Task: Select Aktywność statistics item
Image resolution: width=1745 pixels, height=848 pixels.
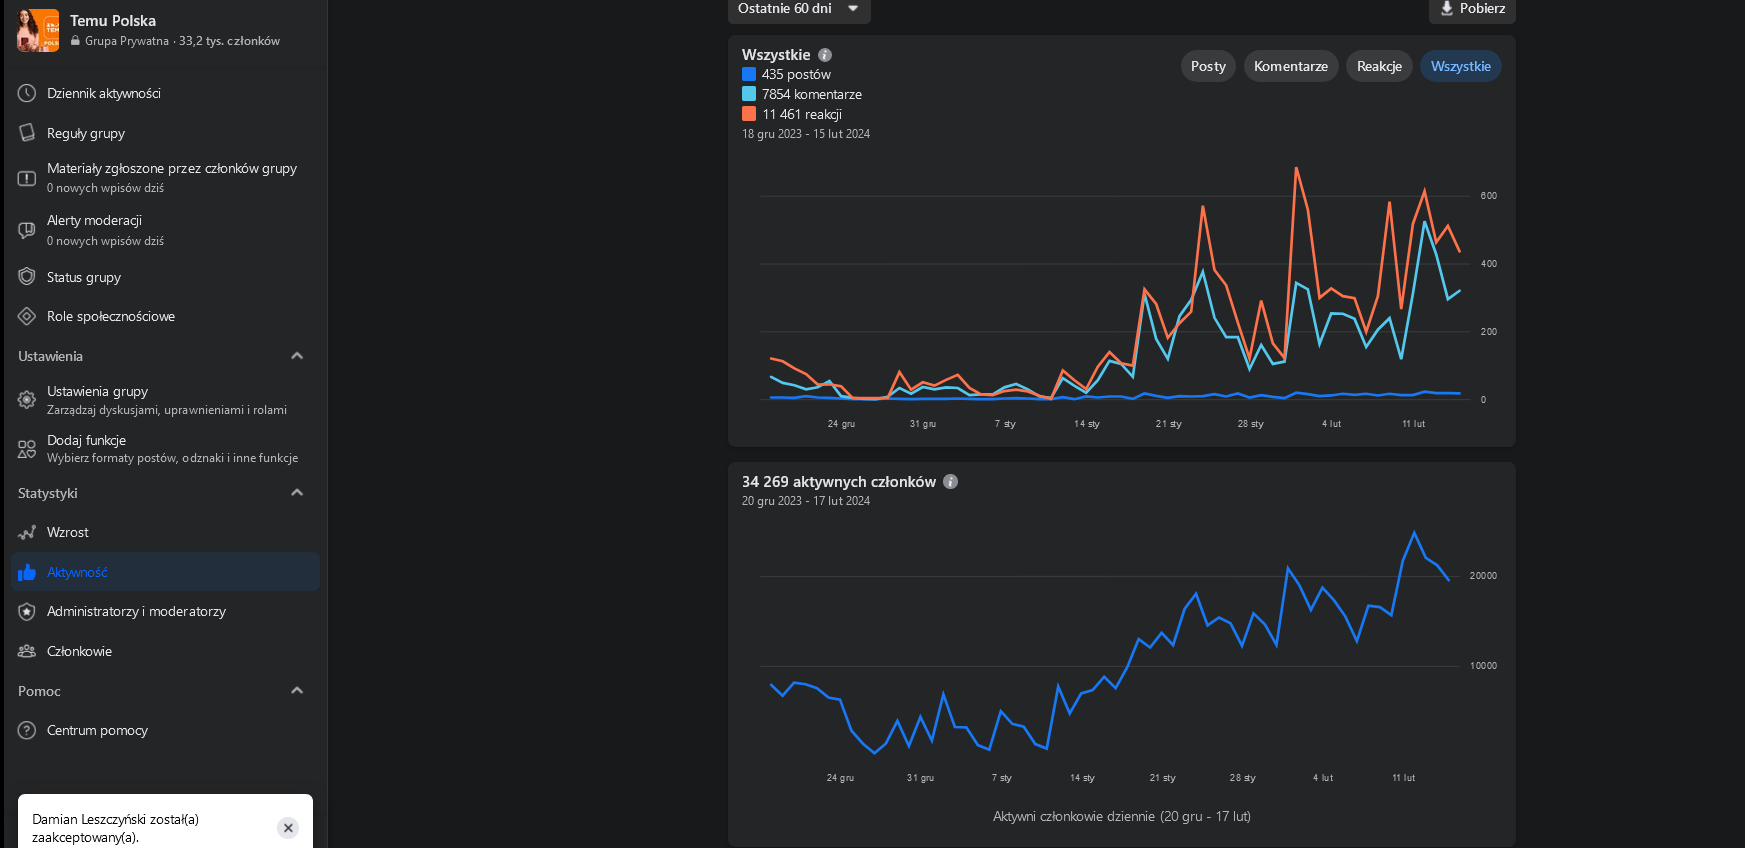Action: pyautogui.click(x=165, y=572)
